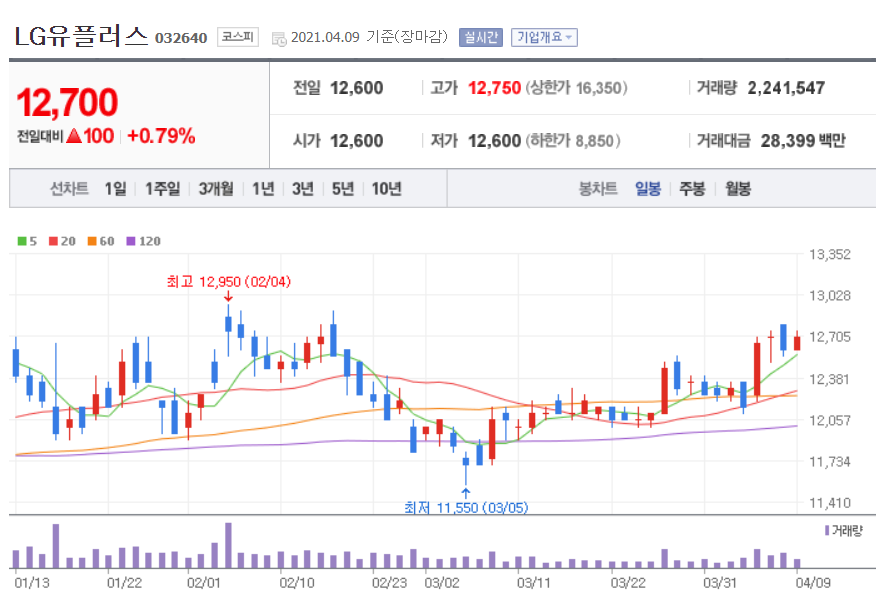Select the 1일 line chart tab
876x610 pixels.
(x=116, y=189)
